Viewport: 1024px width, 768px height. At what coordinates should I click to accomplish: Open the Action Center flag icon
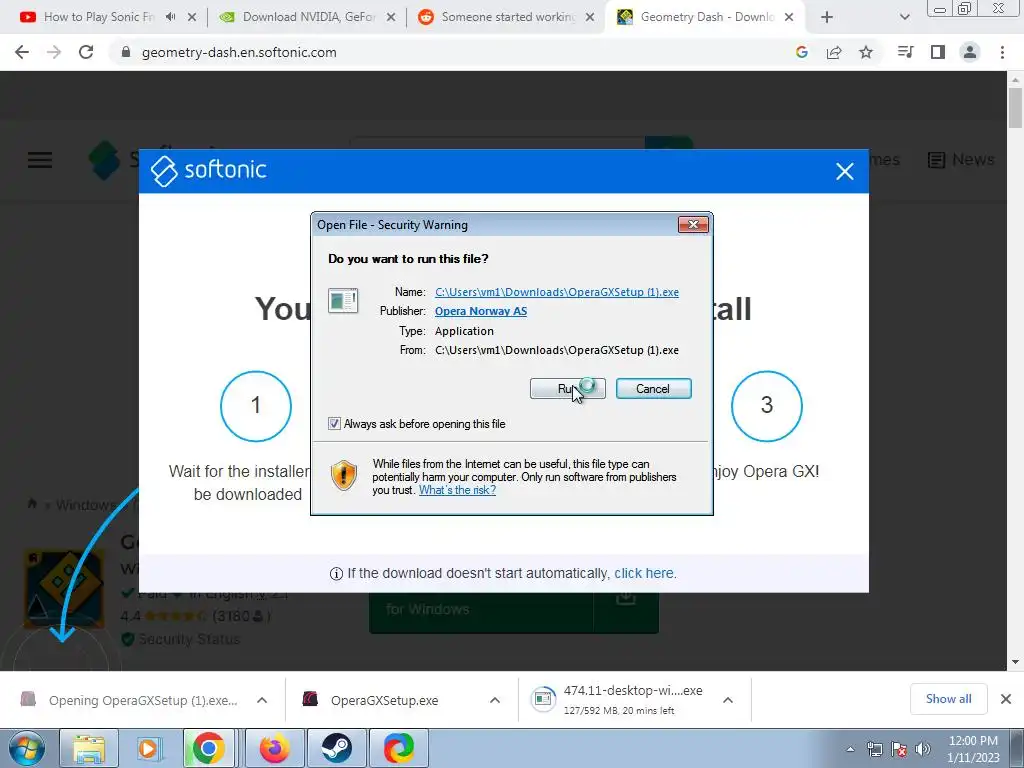click(x=899, y=749)
